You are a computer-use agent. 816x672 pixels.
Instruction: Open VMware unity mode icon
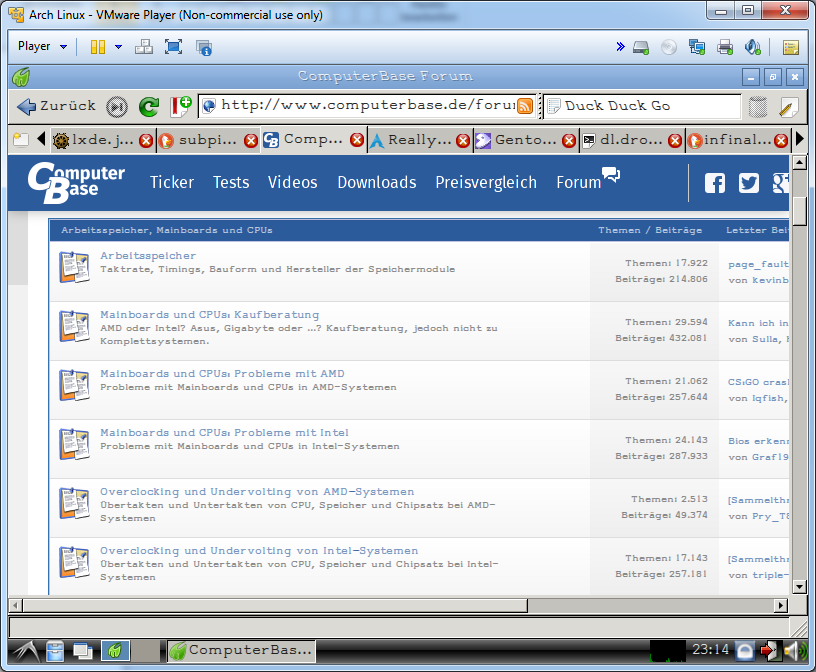[203, 47]
